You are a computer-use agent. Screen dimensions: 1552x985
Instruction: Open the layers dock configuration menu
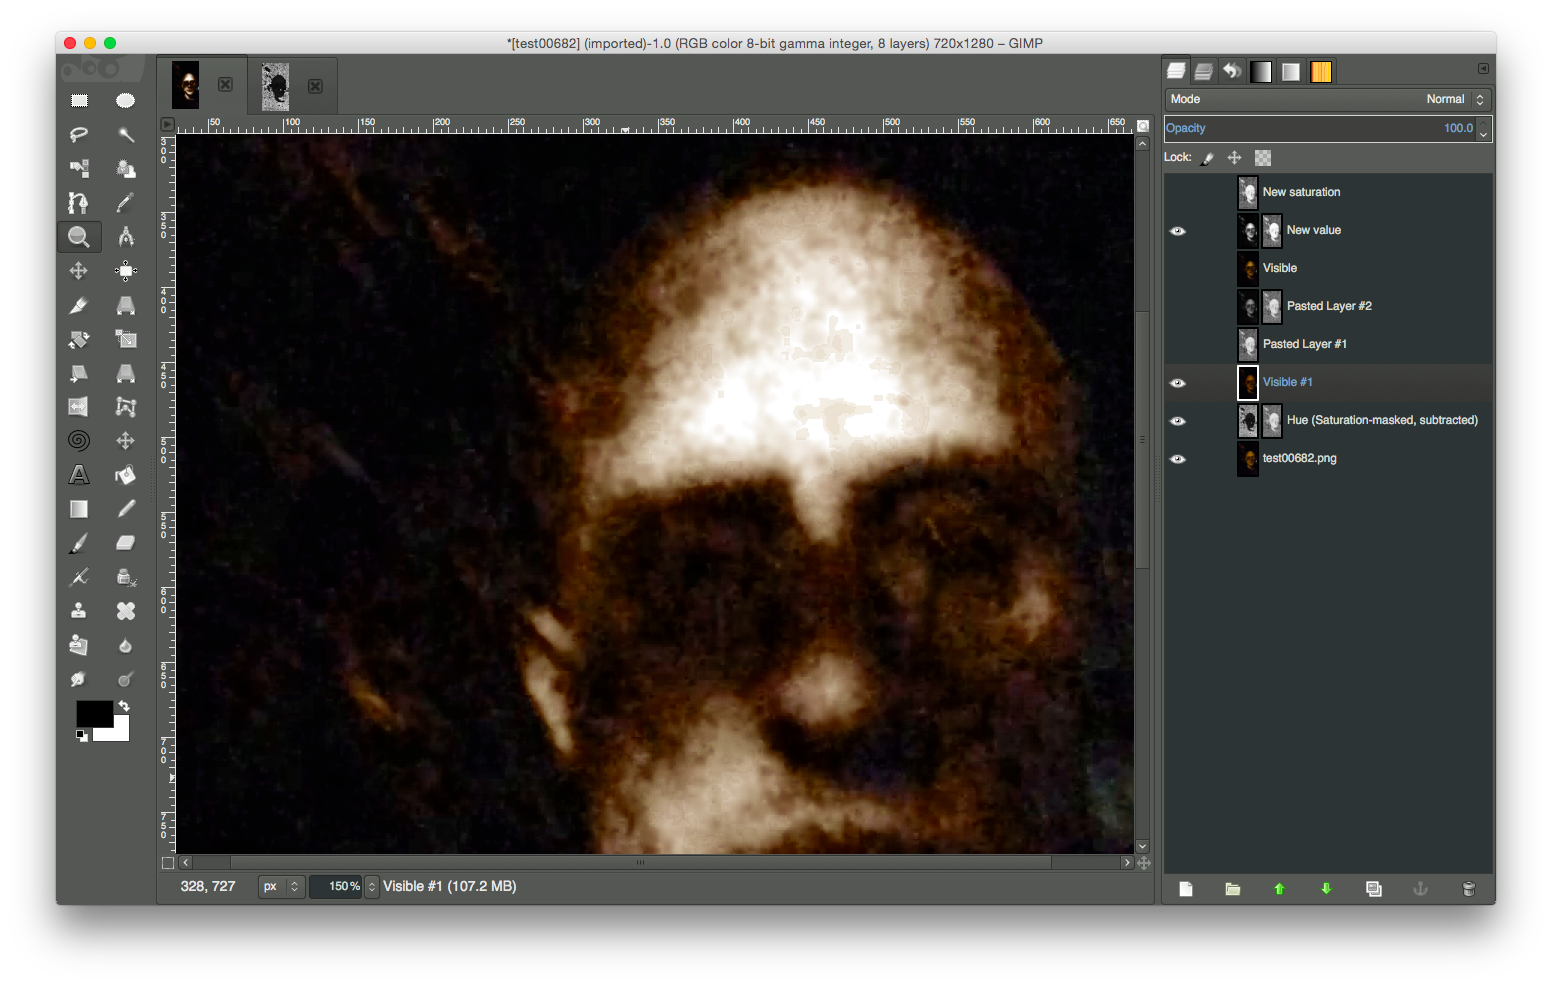1483,68
